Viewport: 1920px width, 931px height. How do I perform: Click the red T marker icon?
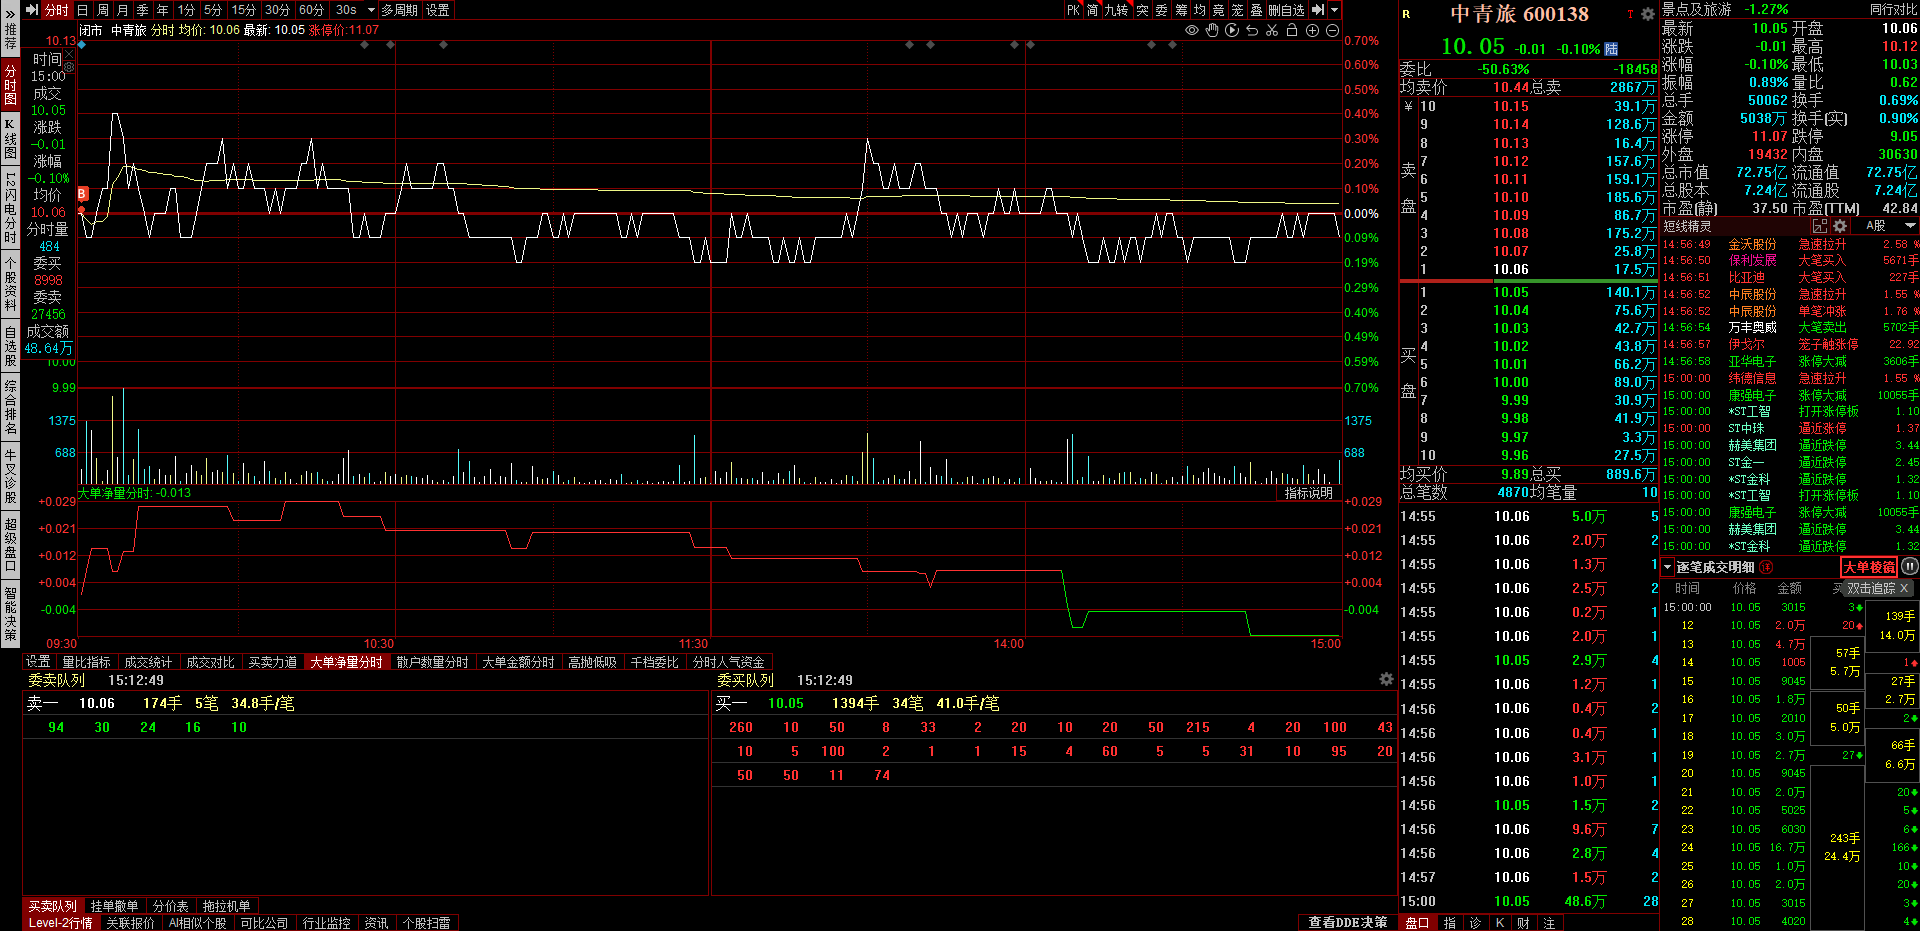(1630, 14)
